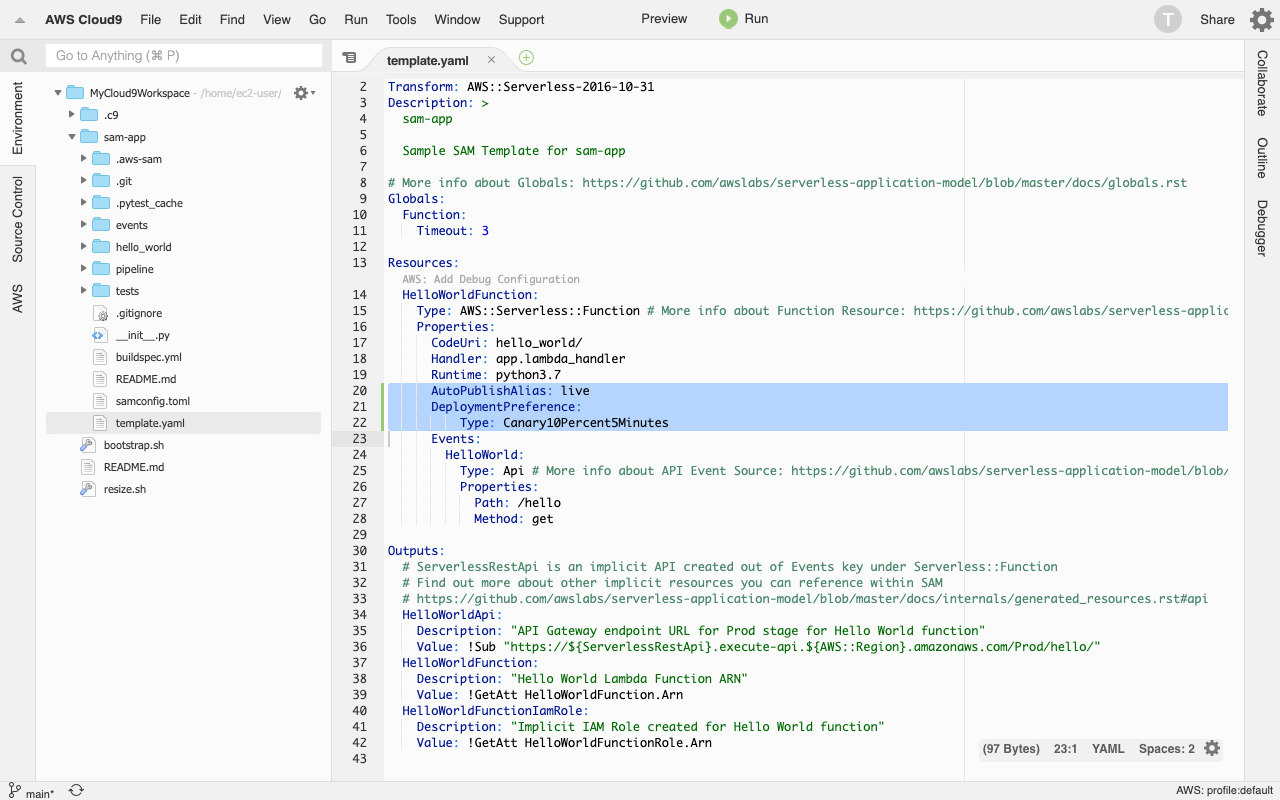Expand the .git folder arrow
The height and width of the screenshot is (800, 1280).
tap(83, 181)
